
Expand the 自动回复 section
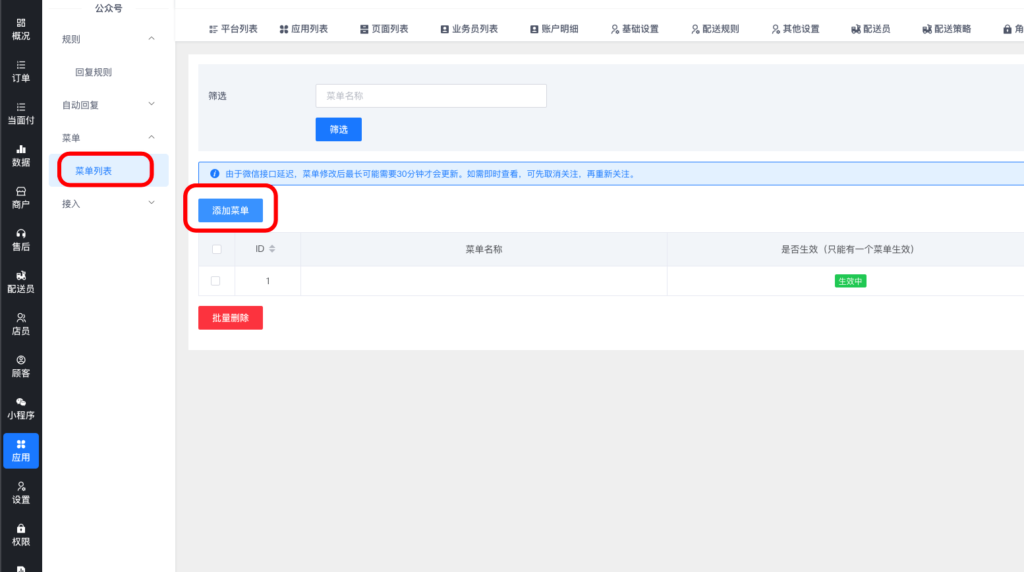[x=151, y=104]
